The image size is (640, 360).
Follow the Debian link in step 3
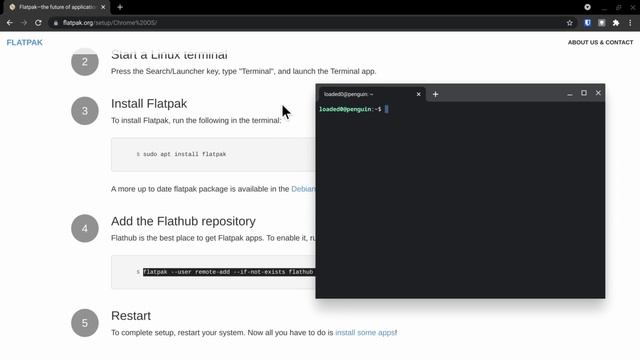[303, 189]
